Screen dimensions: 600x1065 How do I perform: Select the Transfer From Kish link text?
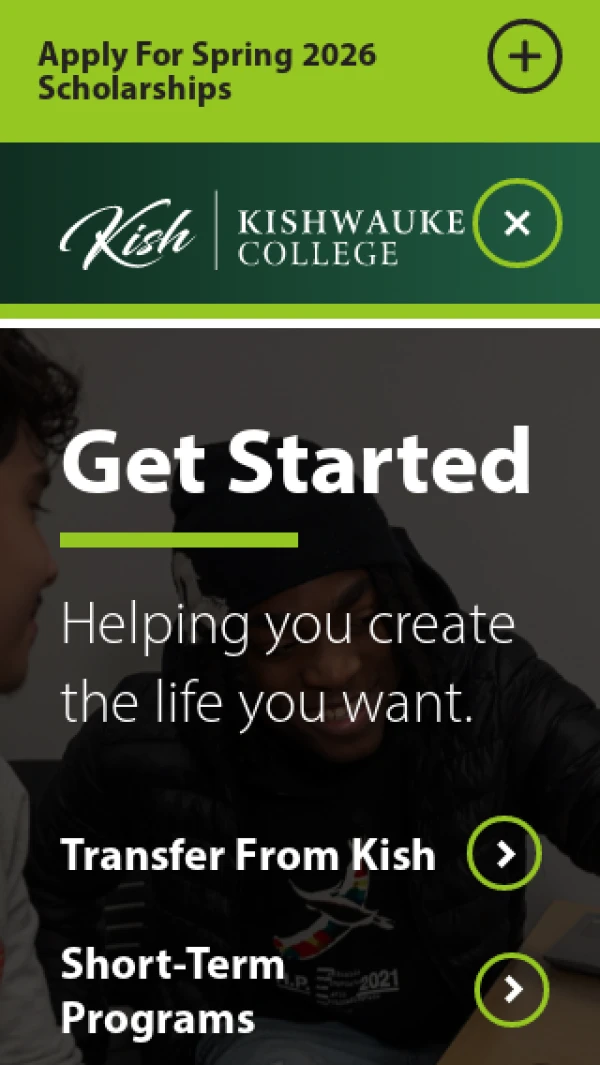tap(248, 854)
